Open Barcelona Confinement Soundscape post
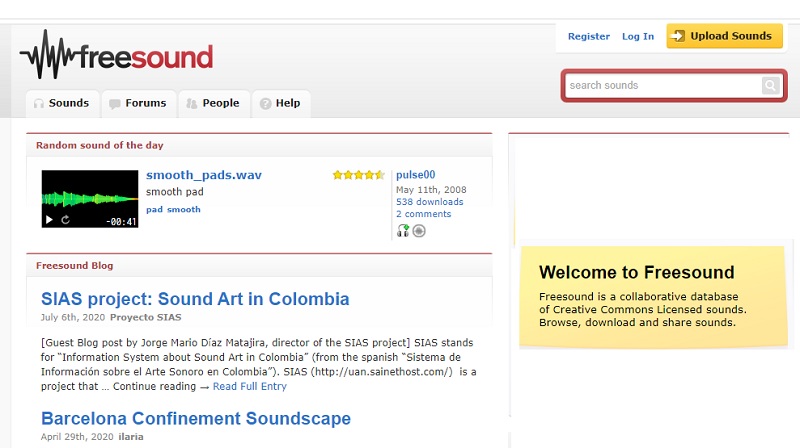The height and width of the screenshot is (448, 800). click(196, 418)
